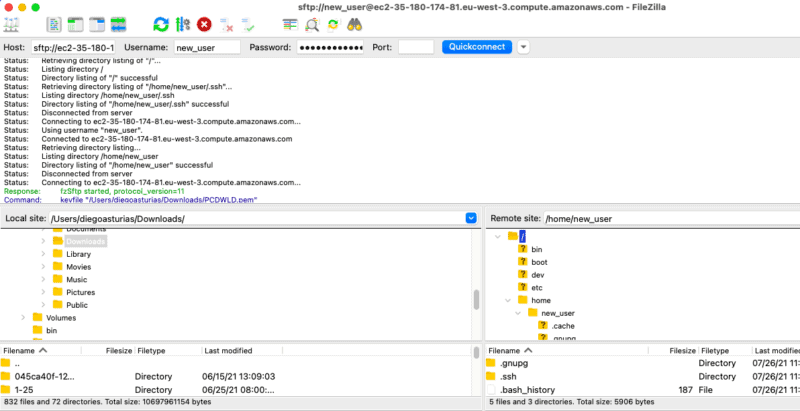800x411 pixels.
Task: Select Pictures in the local tree
Action: pos(81,292)
